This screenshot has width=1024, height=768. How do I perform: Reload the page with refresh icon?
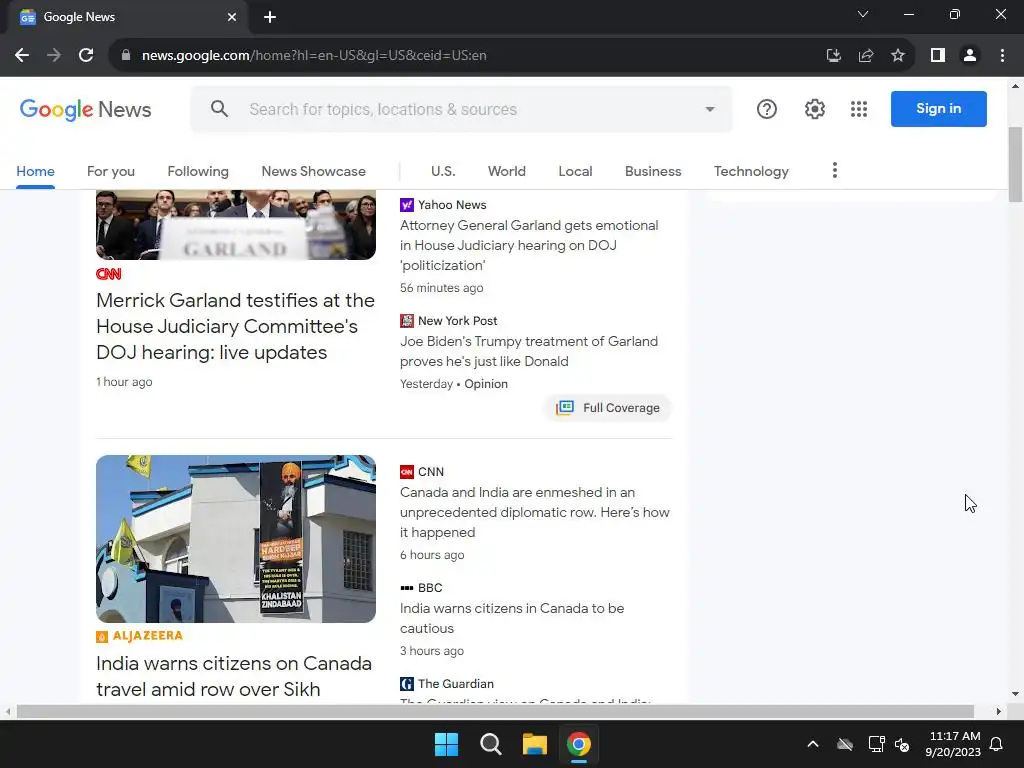click(x=86, y=56)
